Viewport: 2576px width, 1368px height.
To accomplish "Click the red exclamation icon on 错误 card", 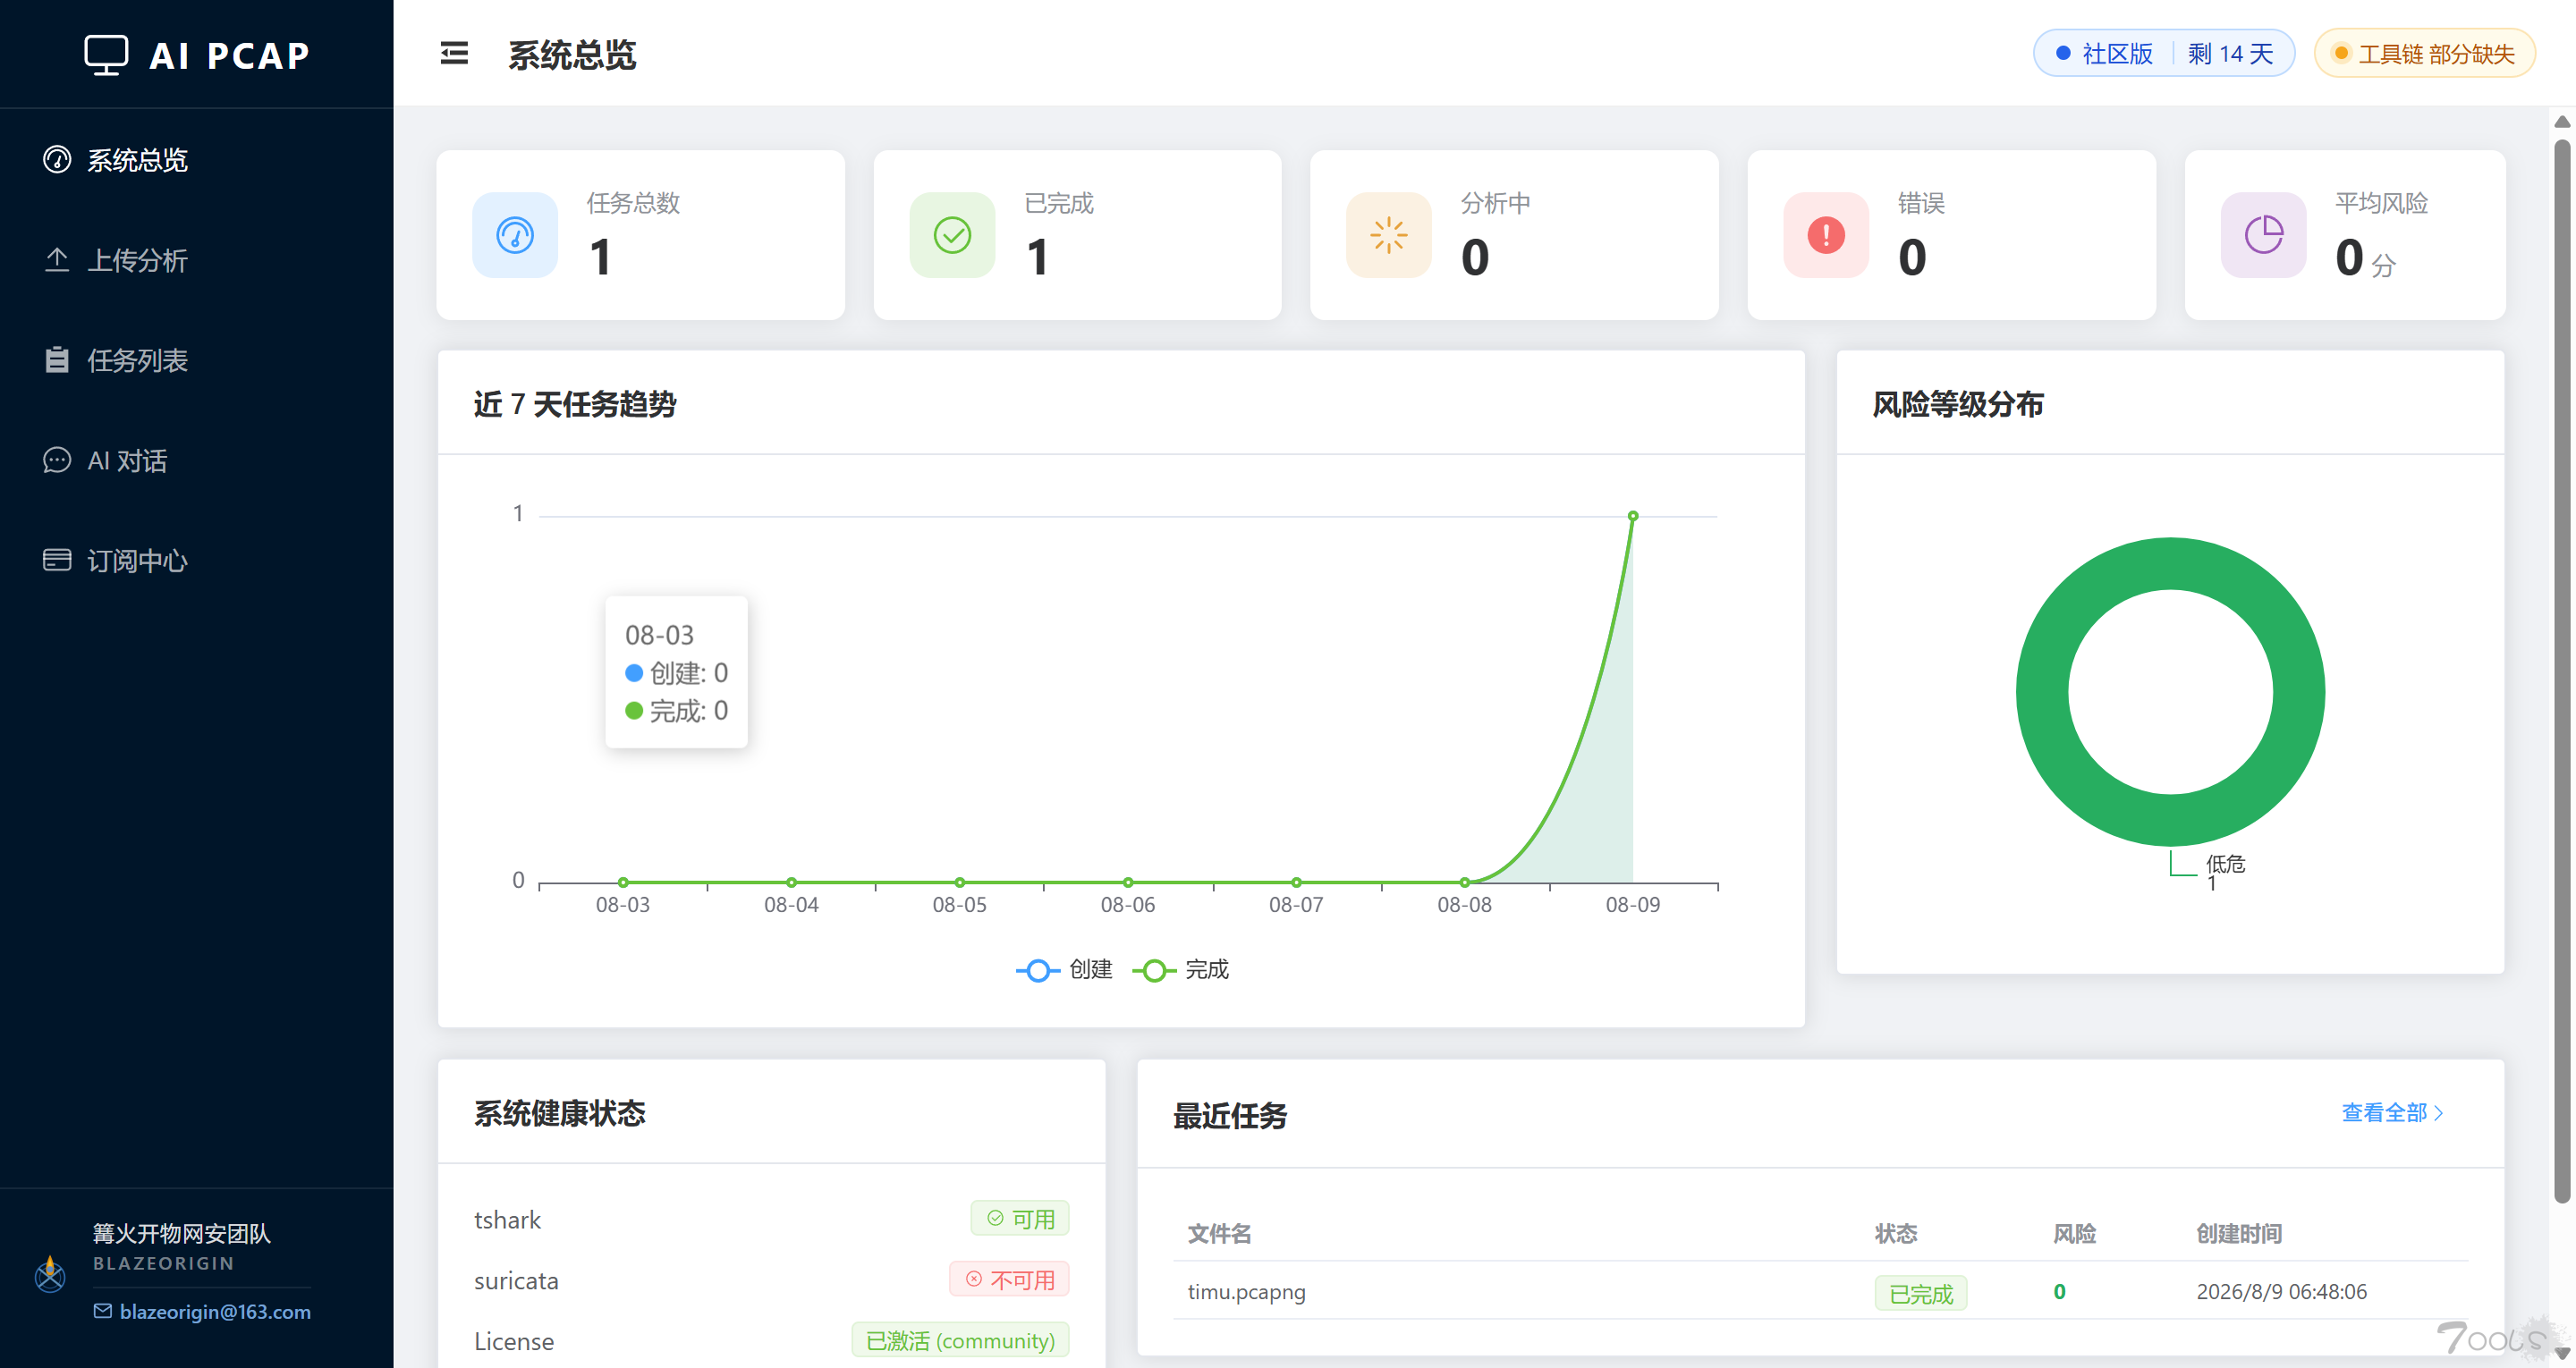I will point(1826,235).
